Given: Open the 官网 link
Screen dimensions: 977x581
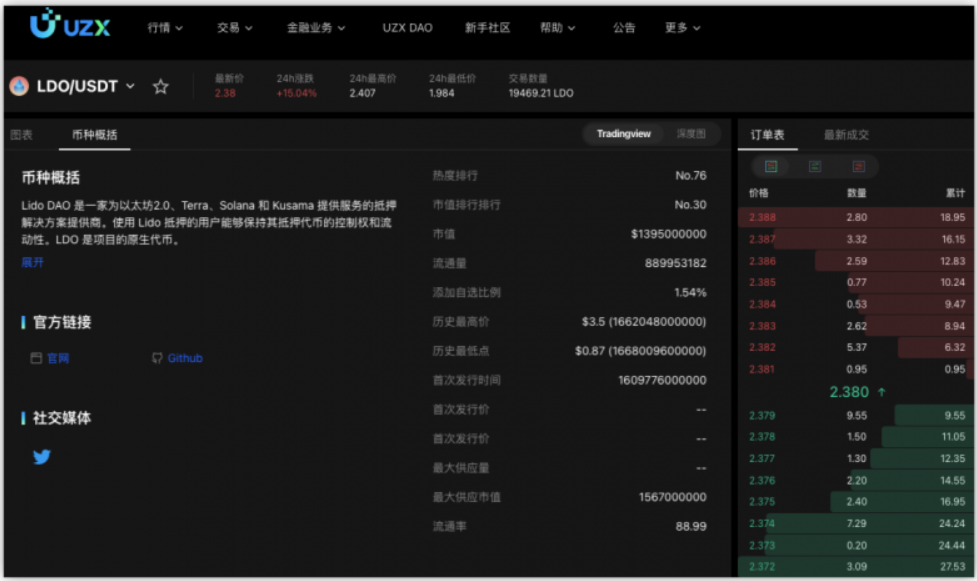Looking at the screenshot, I should point(57,358).
